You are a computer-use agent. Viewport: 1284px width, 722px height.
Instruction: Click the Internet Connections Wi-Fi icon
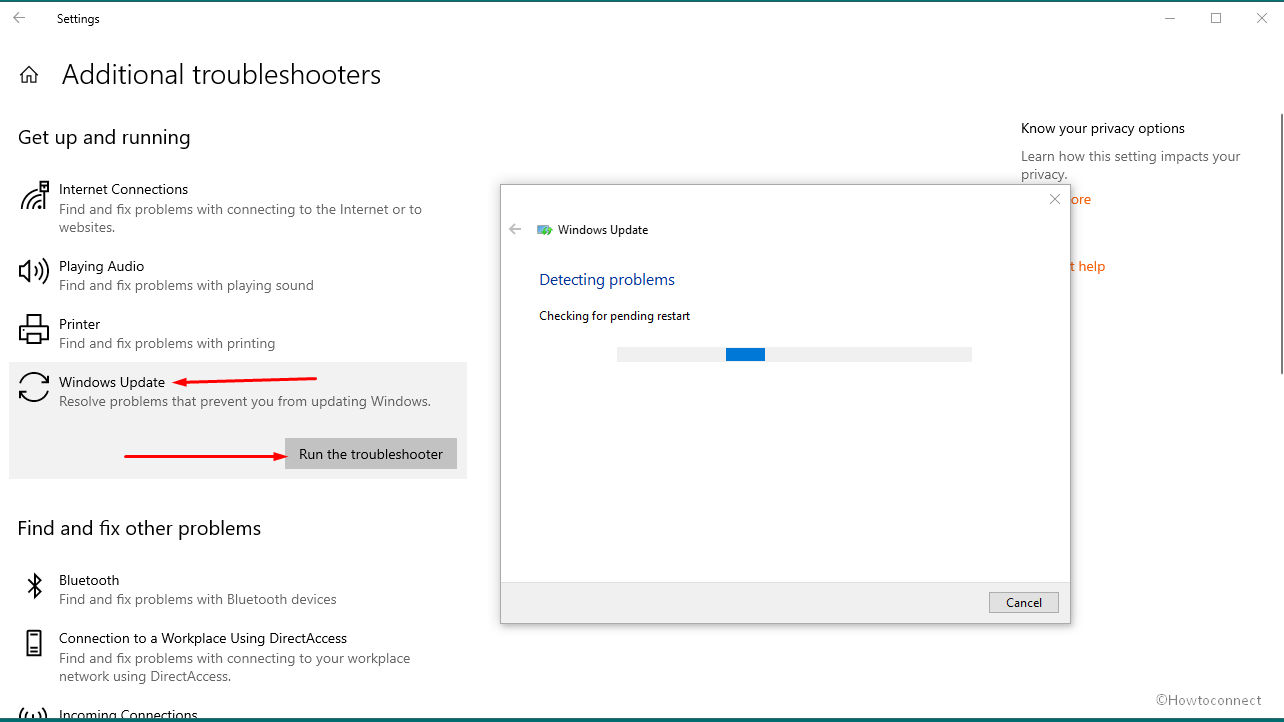tap(34, 196)
